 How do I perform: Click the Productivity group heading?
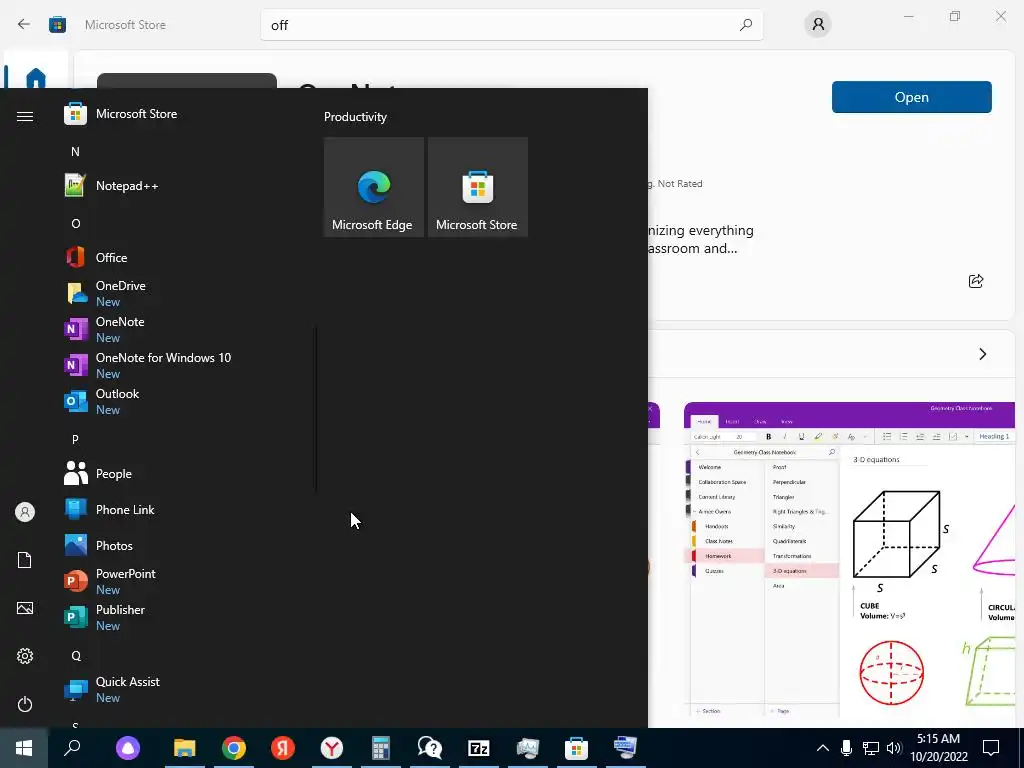coord(355,117)
